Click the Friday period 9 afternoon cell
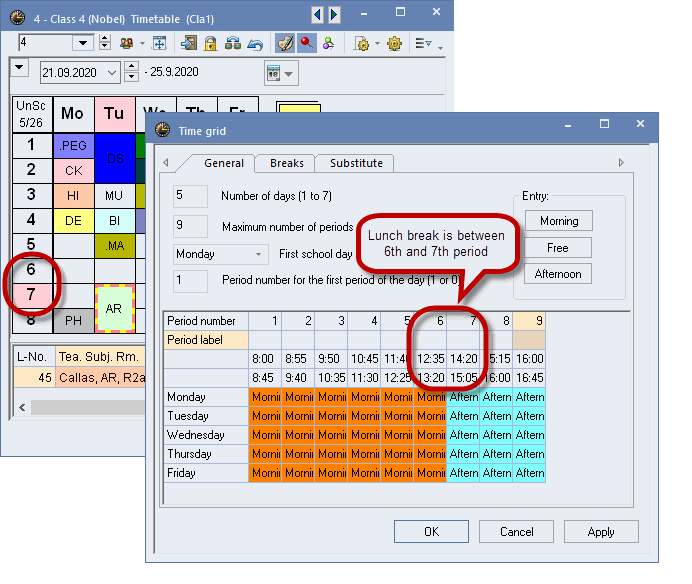 529,473
